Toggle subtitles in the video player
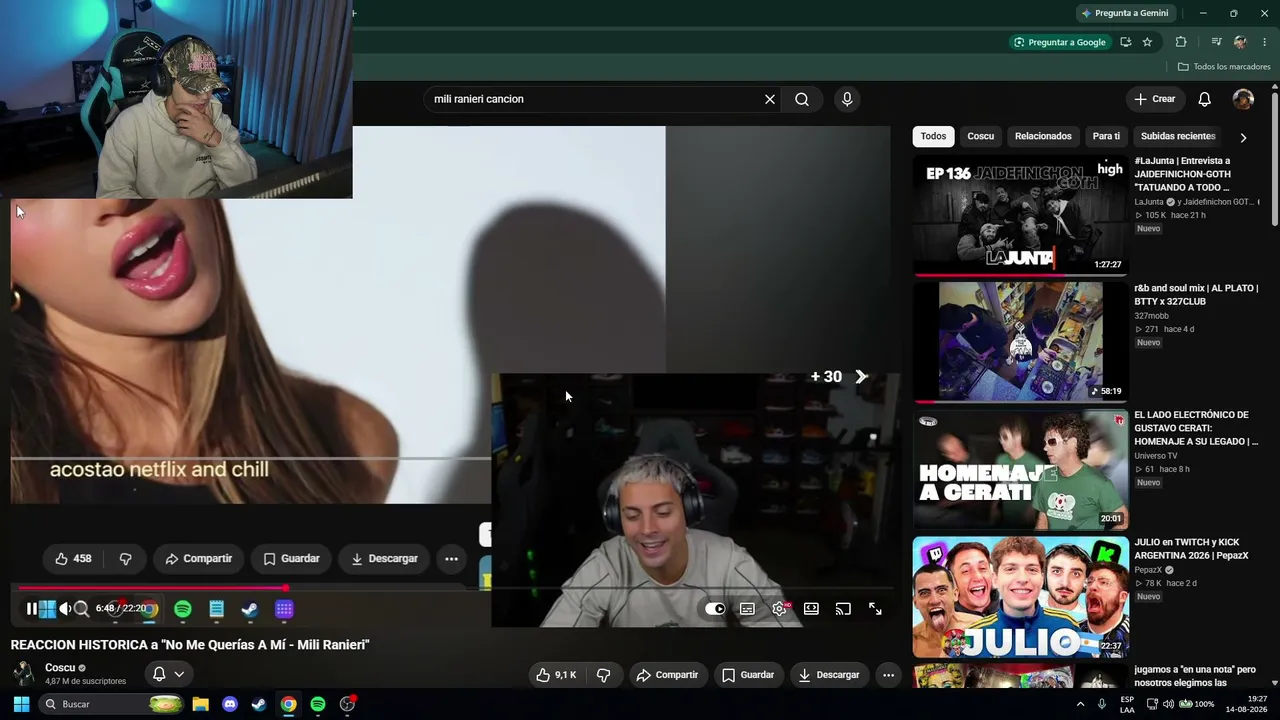 coord(747,609)
